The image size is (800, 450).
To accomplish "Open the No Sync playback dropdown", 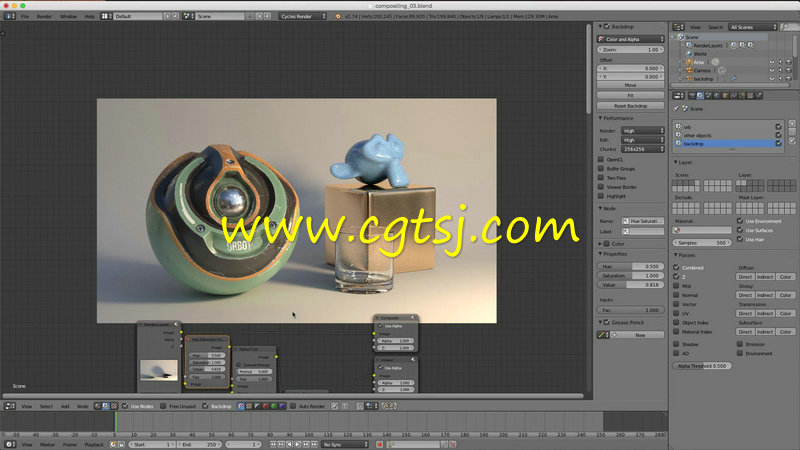I will pyautogui.click(x=344, y=444).
